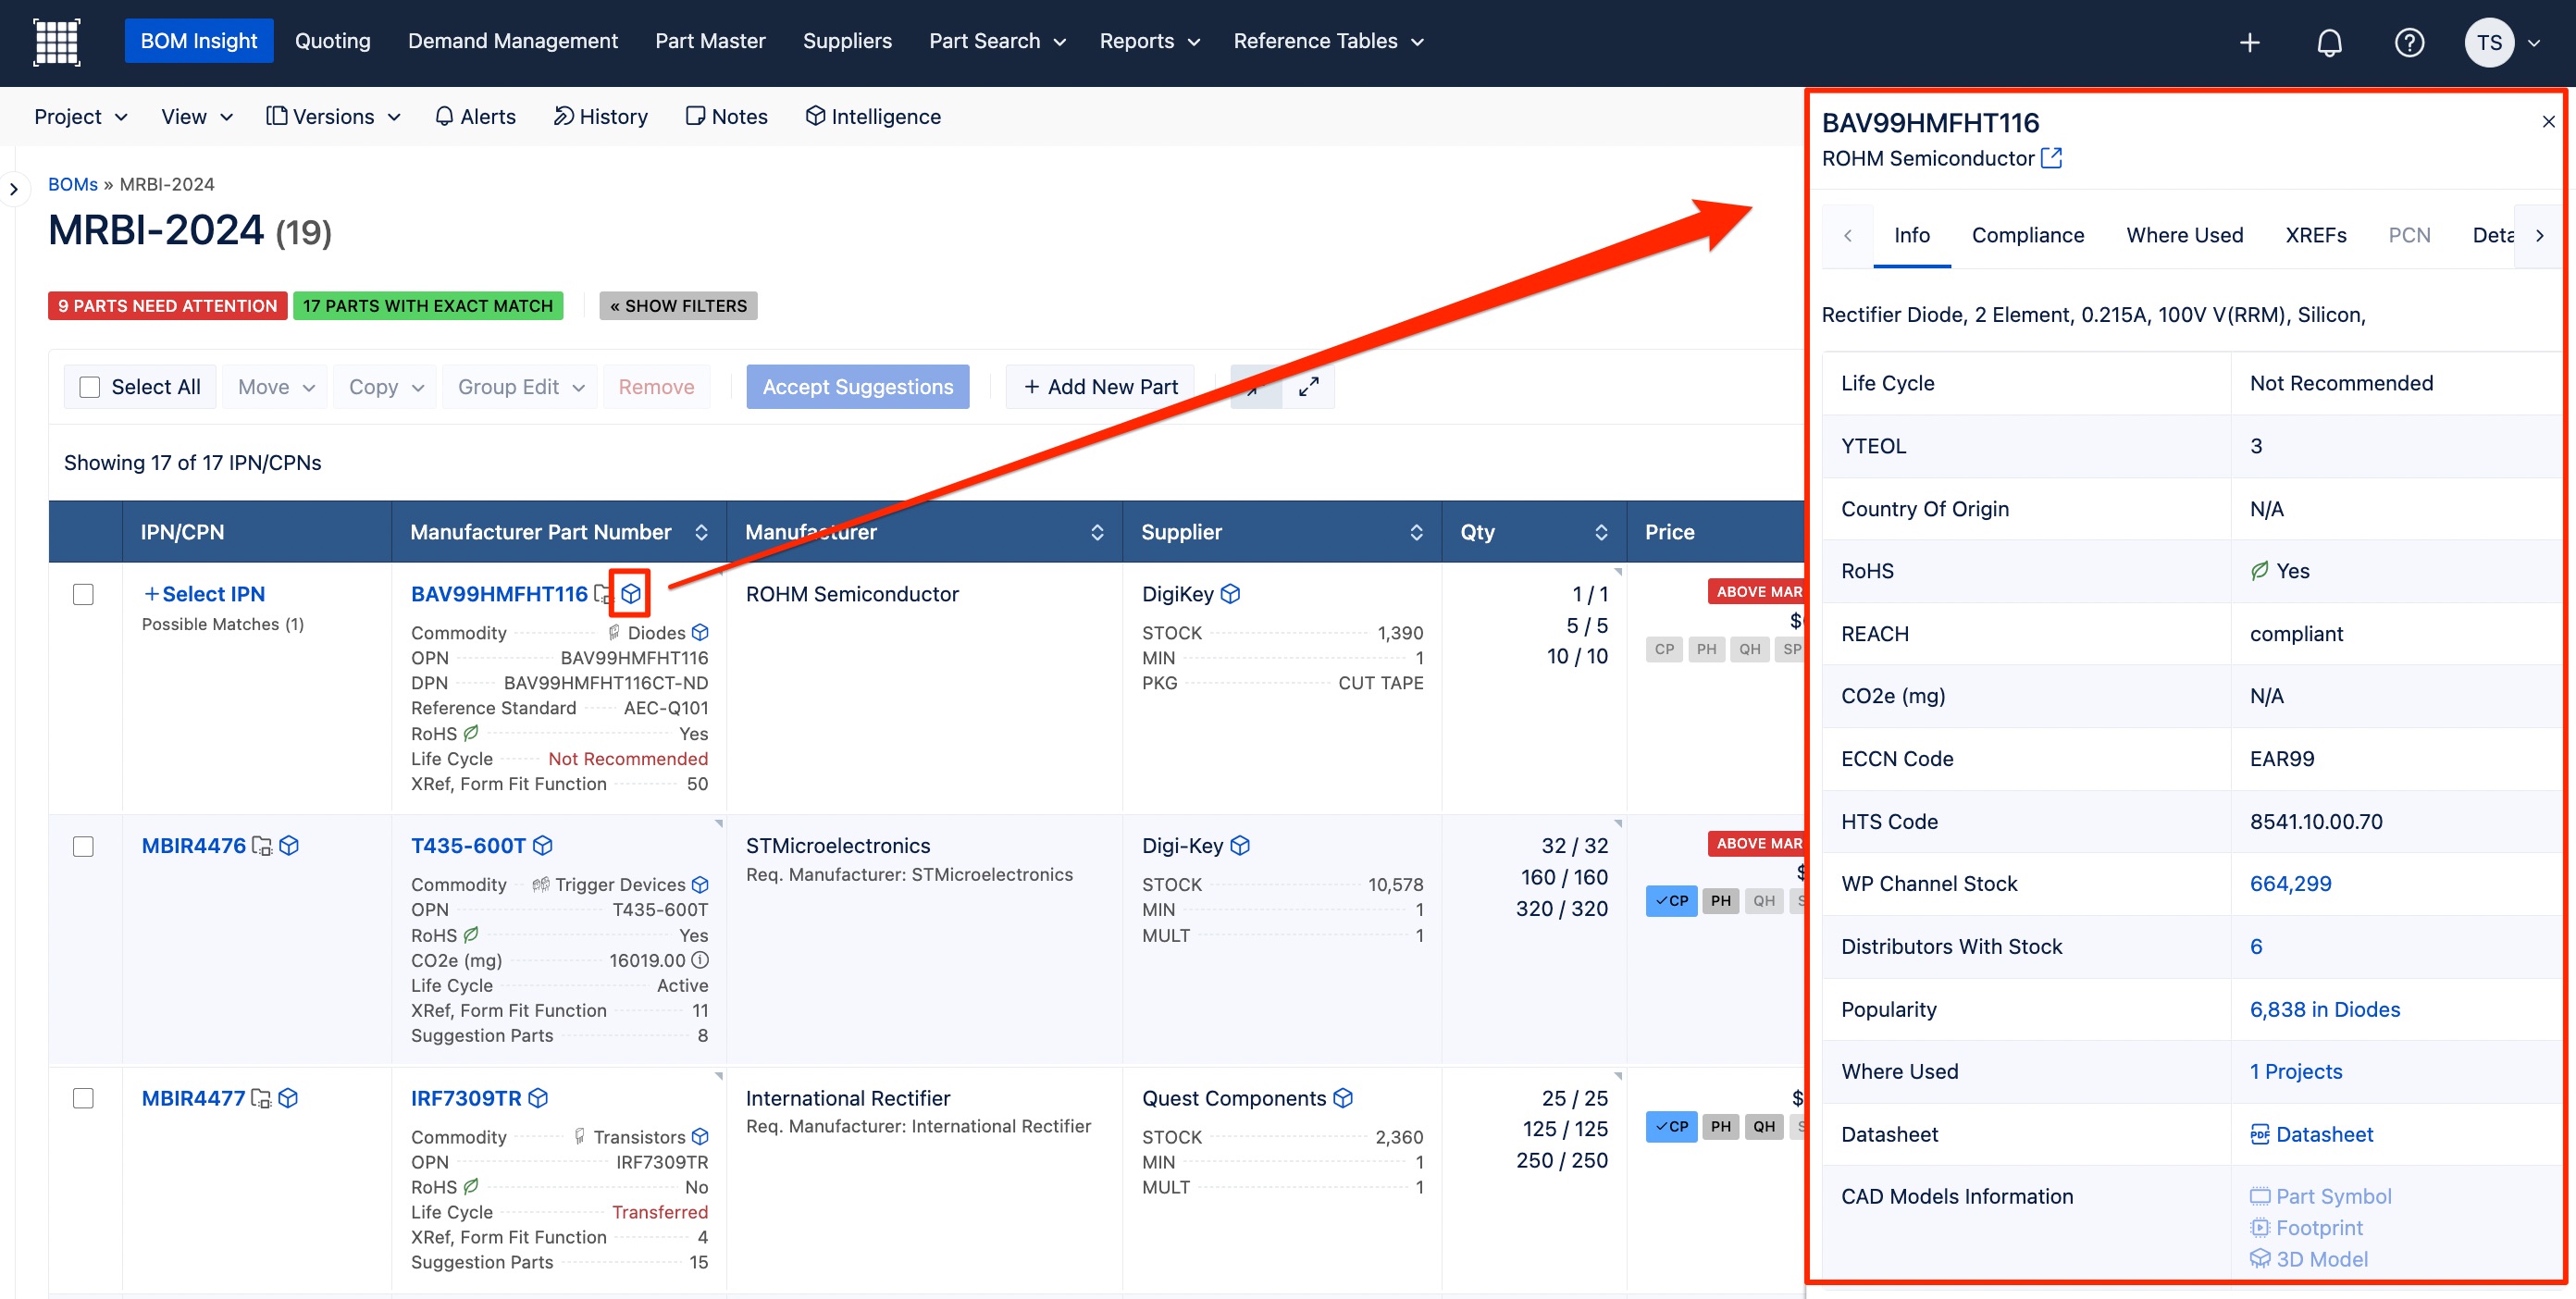Open cube icon next to T435-600T
Viewport: 2576px width, 1299px height.
[x=543, y=846]
